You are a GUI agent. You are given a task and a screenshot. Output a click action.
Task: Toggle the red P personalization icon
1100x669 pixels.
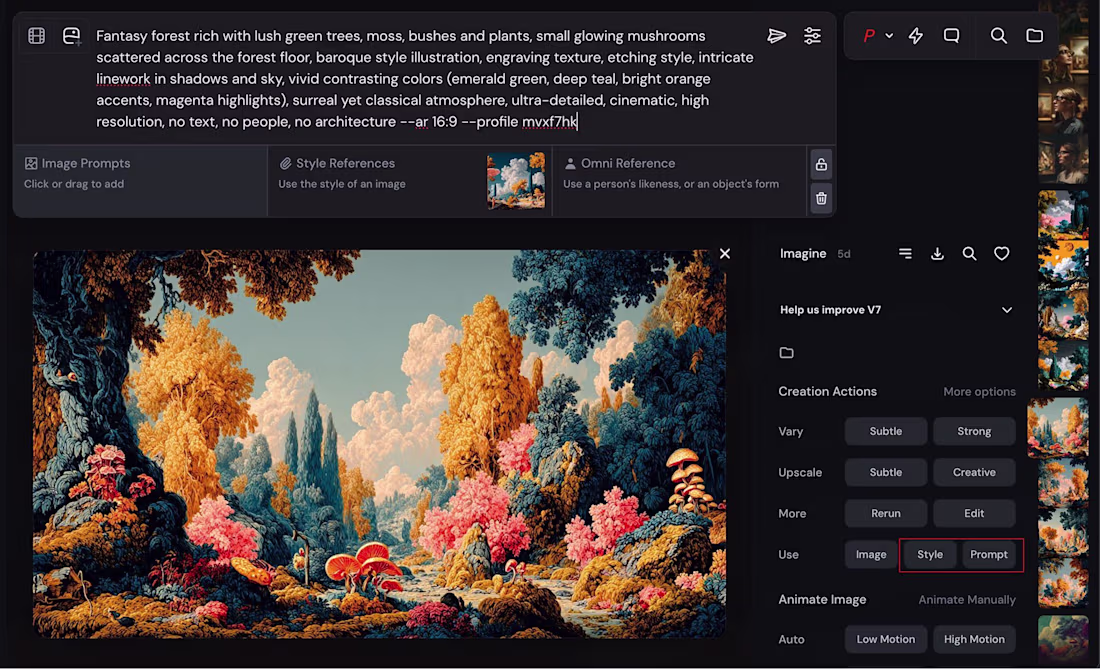pyautogui.click(x=868, y=36)
